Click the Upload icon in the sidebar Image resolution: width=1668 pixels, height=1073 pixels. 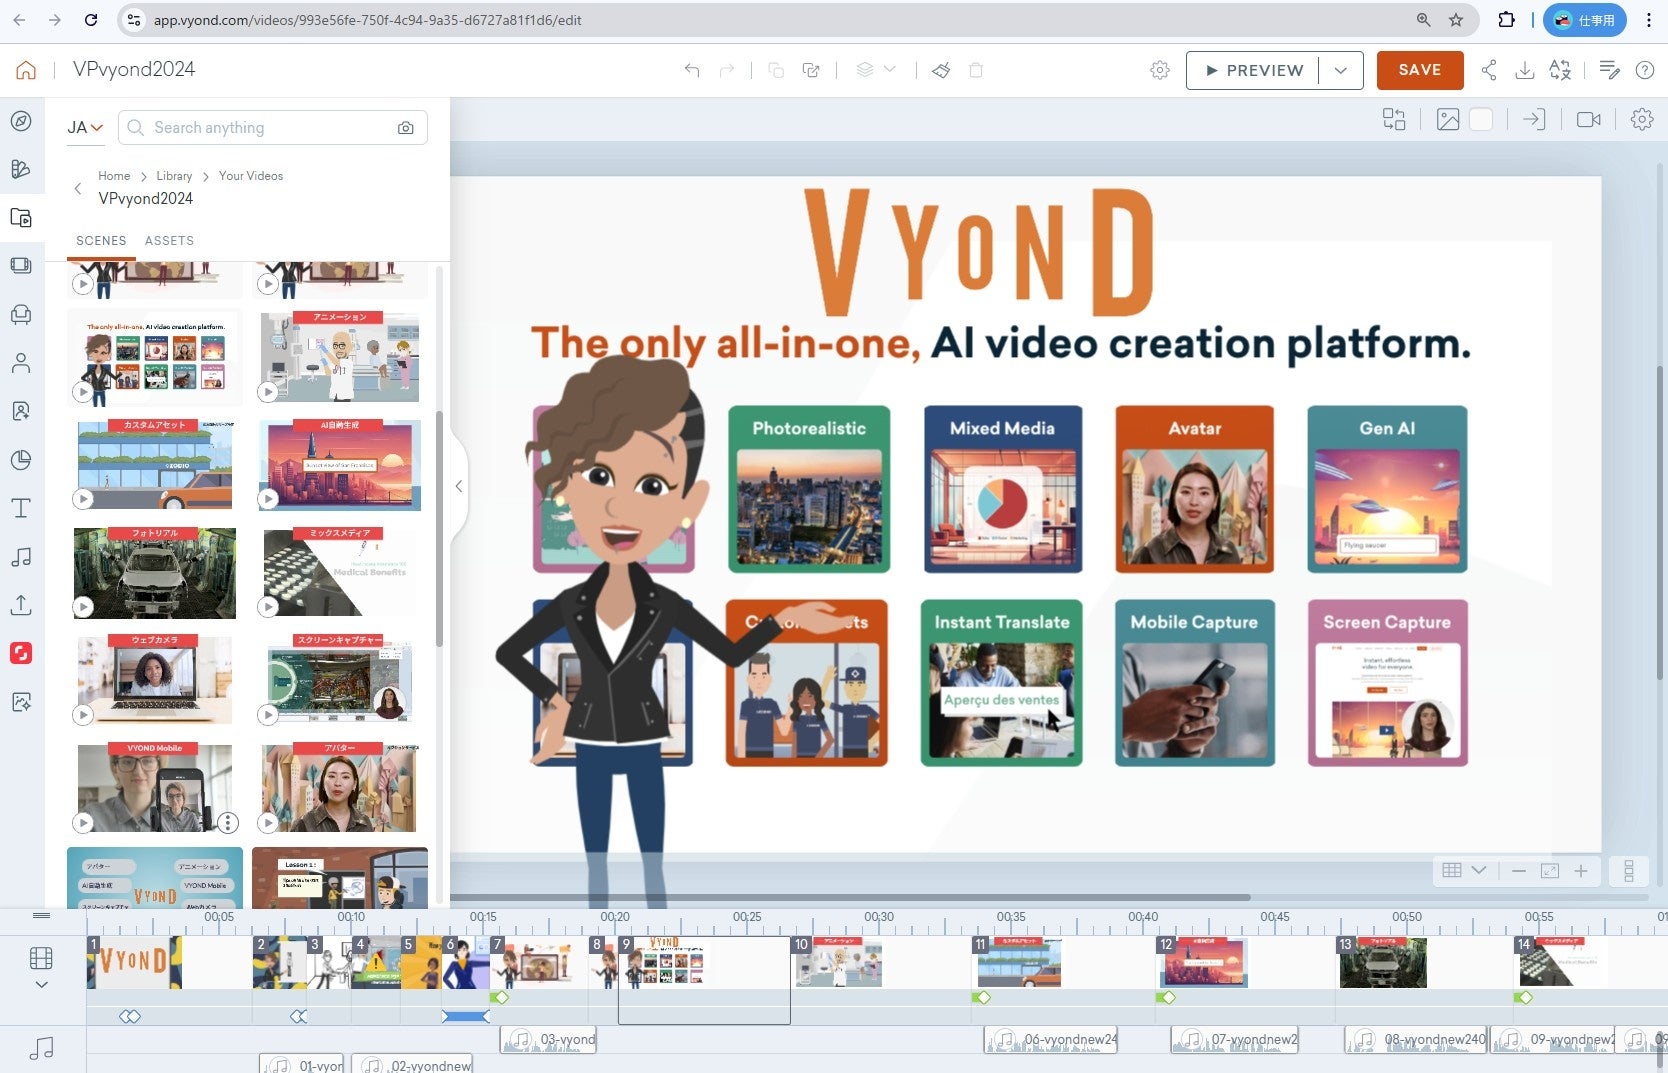21,605
